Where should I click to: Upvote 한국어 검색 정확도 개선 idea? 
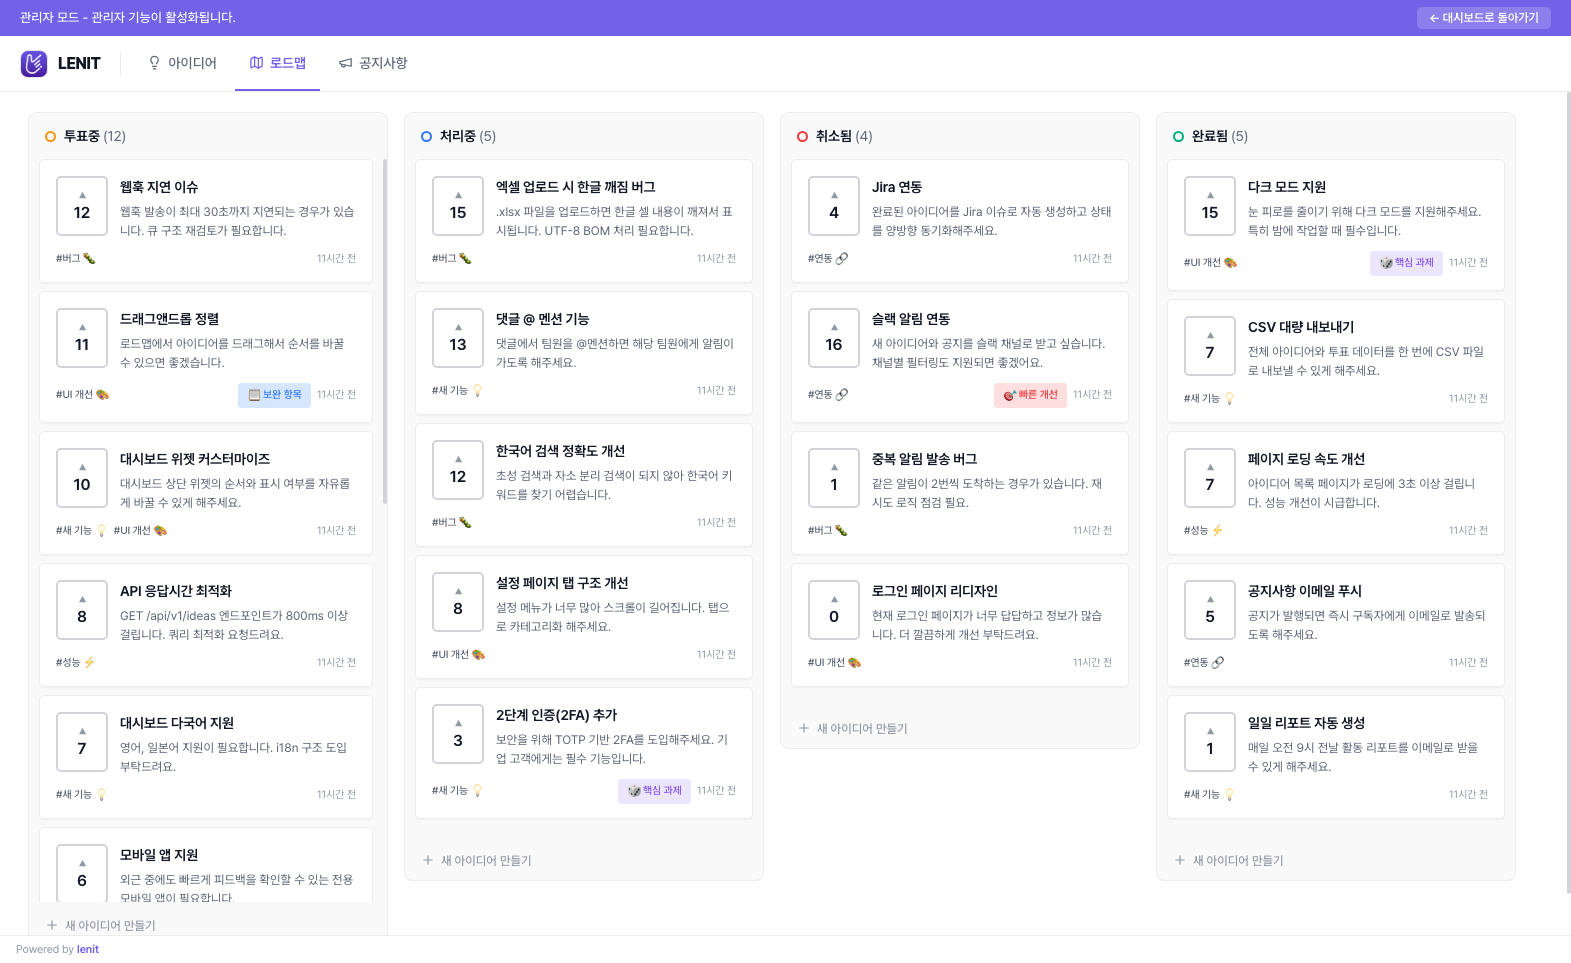point(458,470)
